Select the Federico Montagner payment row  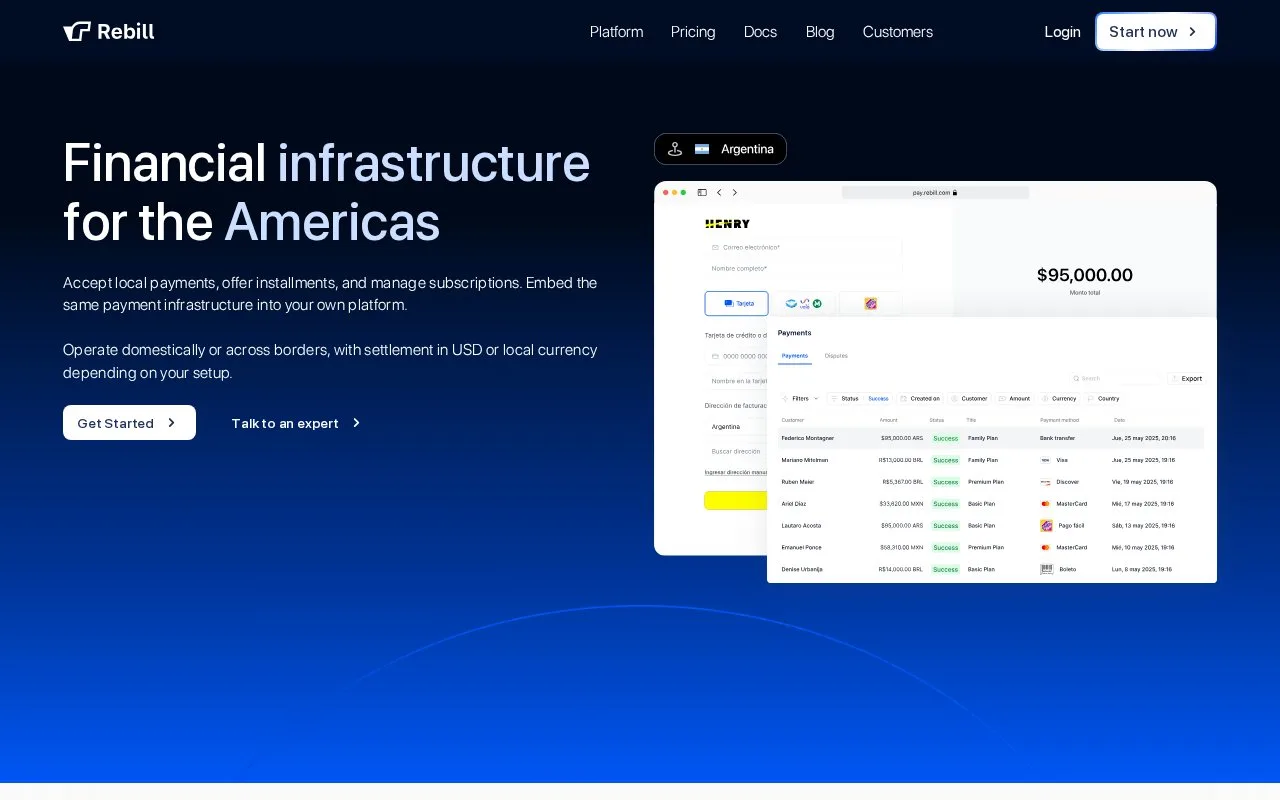coord(992,438)
